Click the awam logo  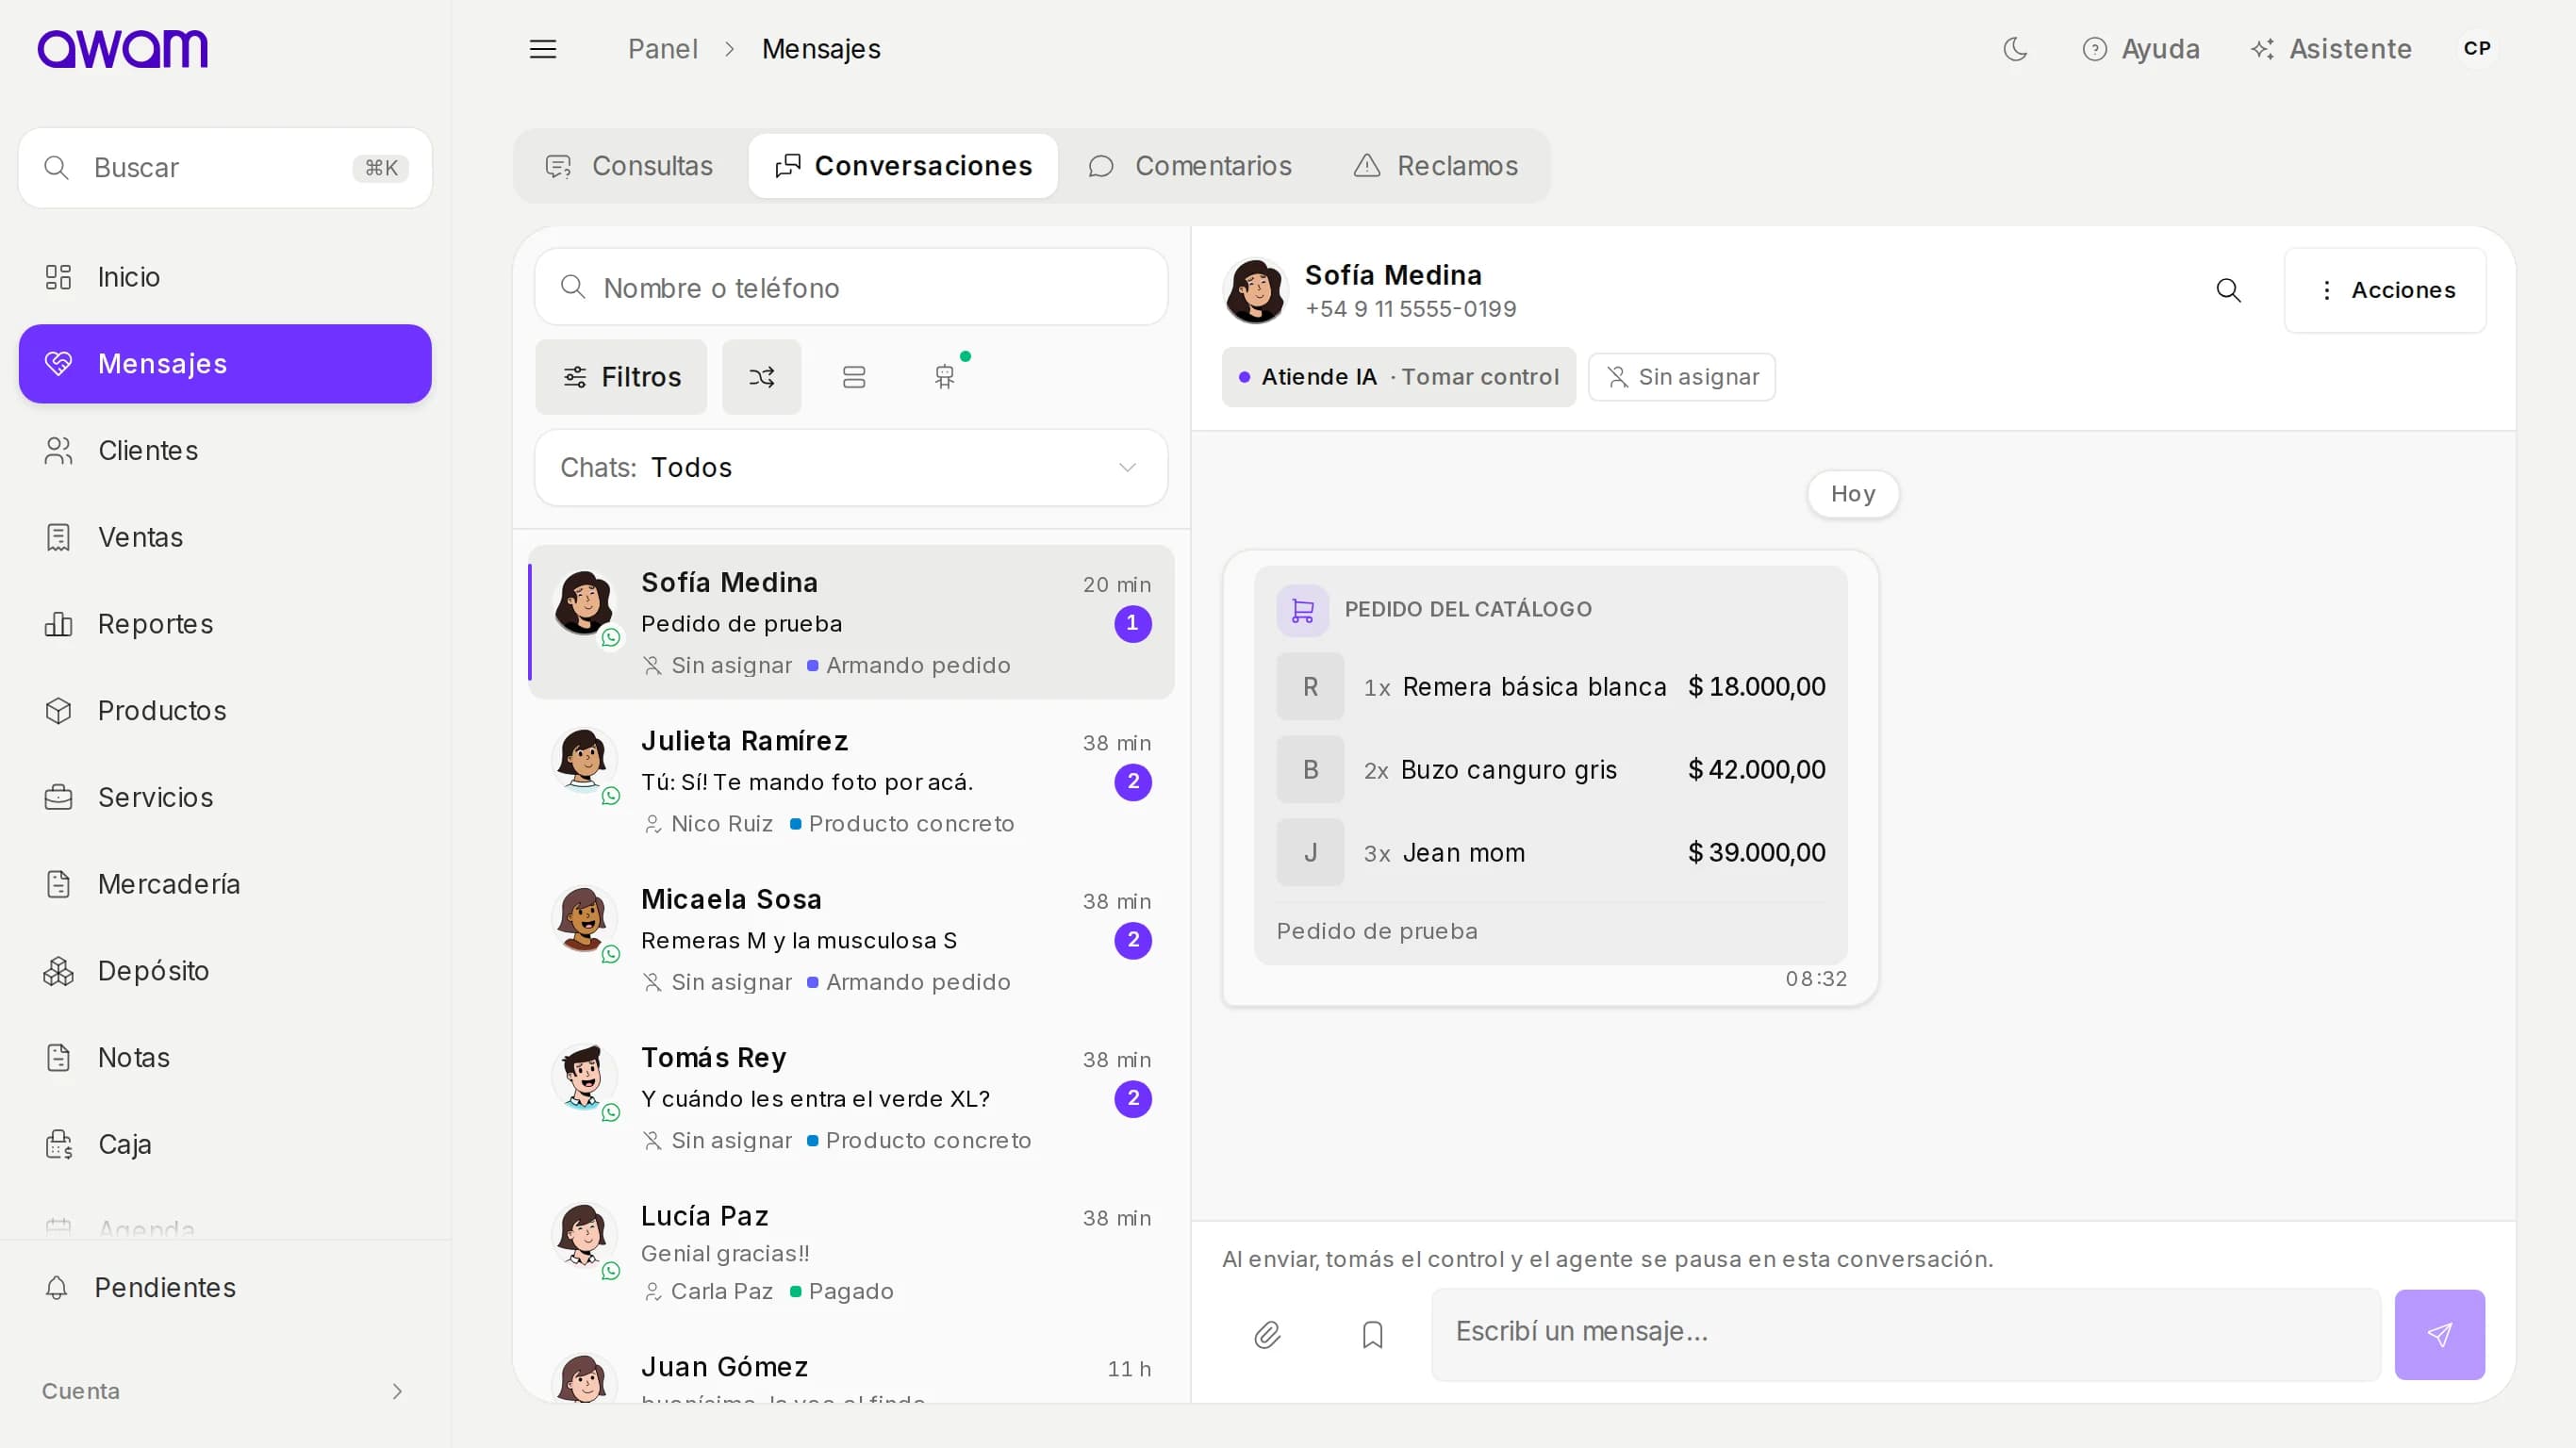click(123, 49)
